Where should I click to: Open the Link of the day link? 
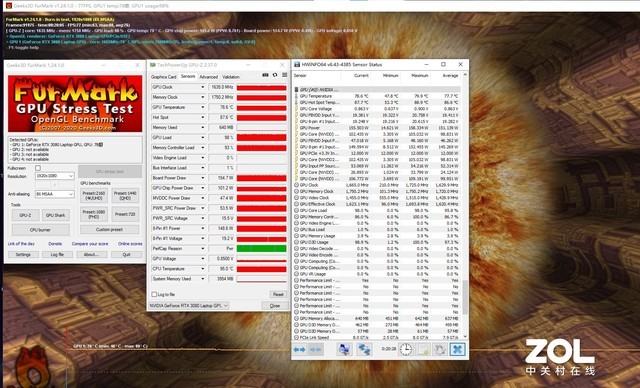click(x=21, y=244)
